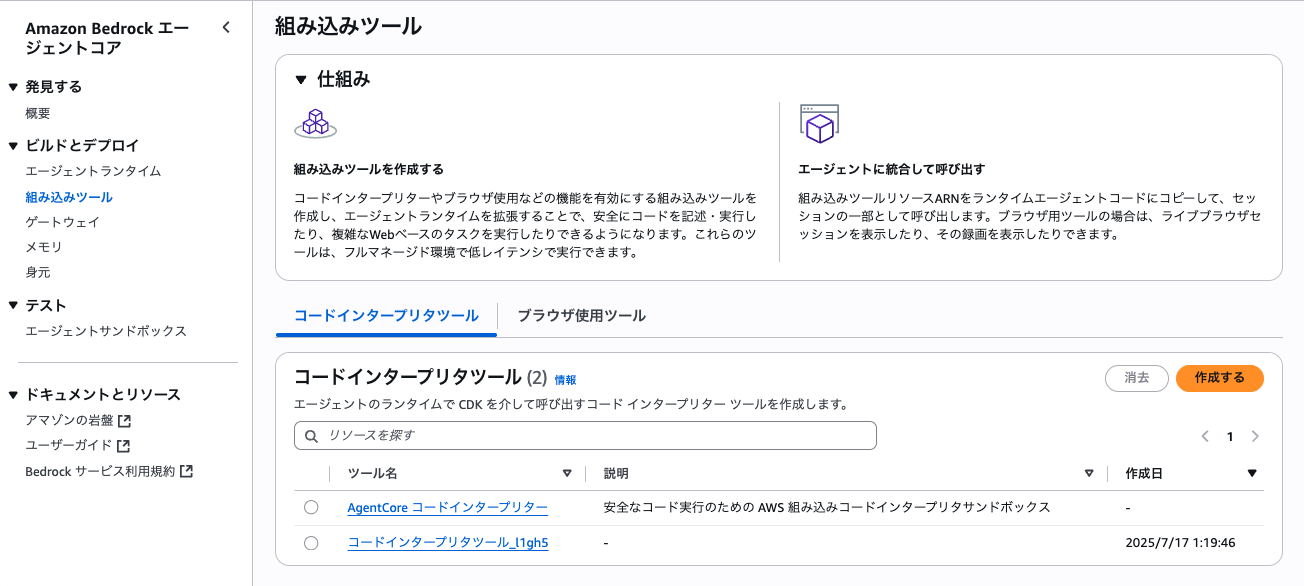This screenshot has width=1304, height=586.
Task: Sort by the ツール名 column arrow
Action: click(x=567, y=473)
